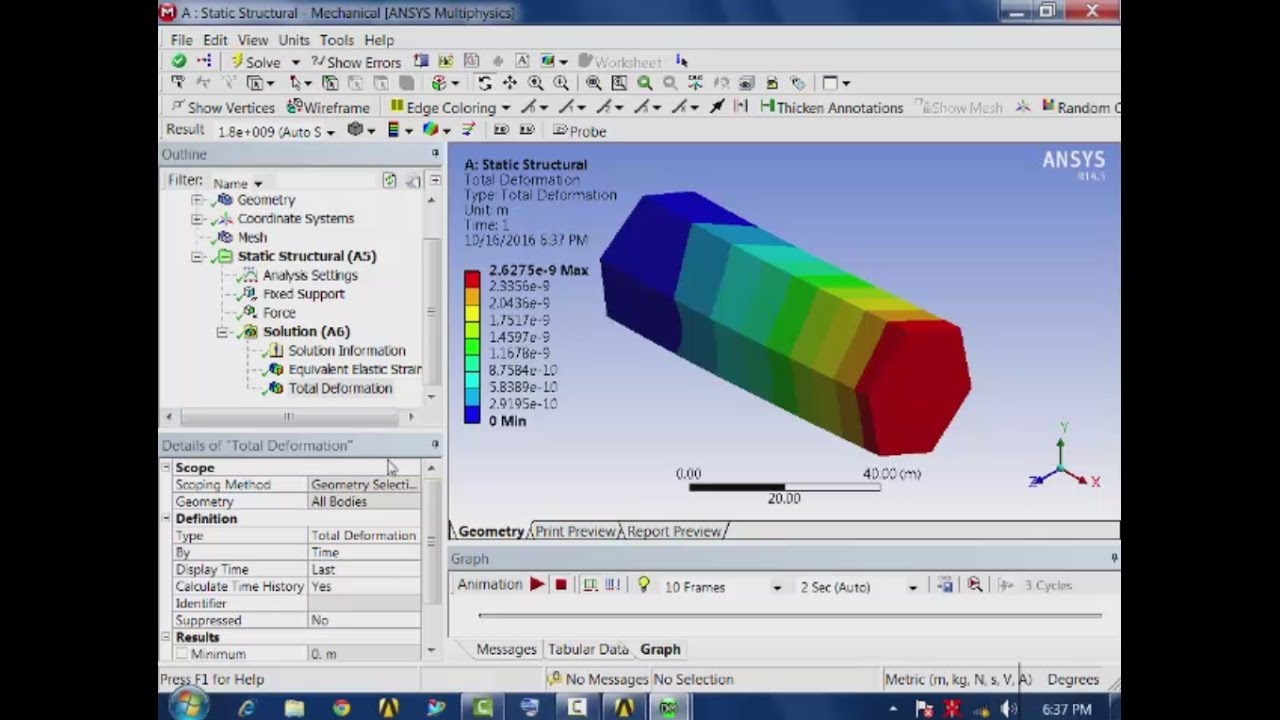The height and width of the screenshot is (720, 1280).
Task: Select Fixed Support in the outline
Action: [303, 295]
